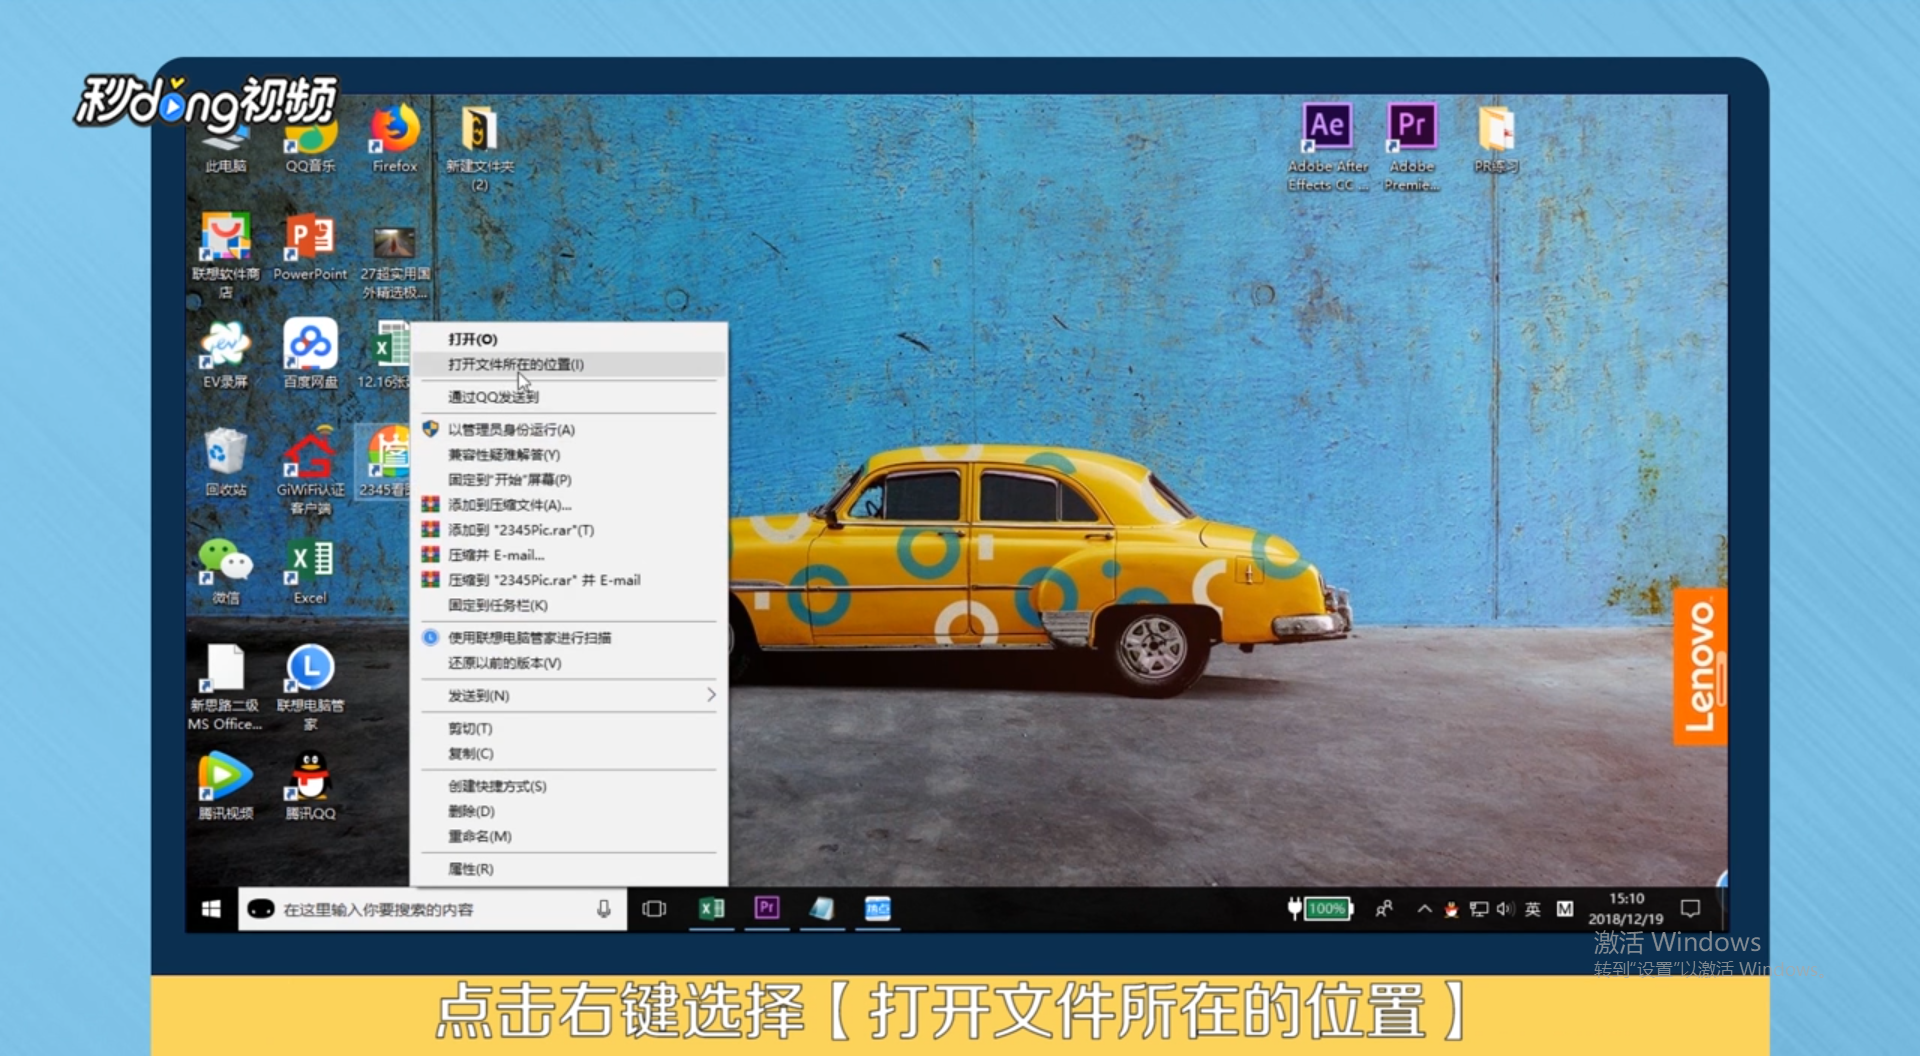Switch to Excel on the taskbar

point(711,909)
